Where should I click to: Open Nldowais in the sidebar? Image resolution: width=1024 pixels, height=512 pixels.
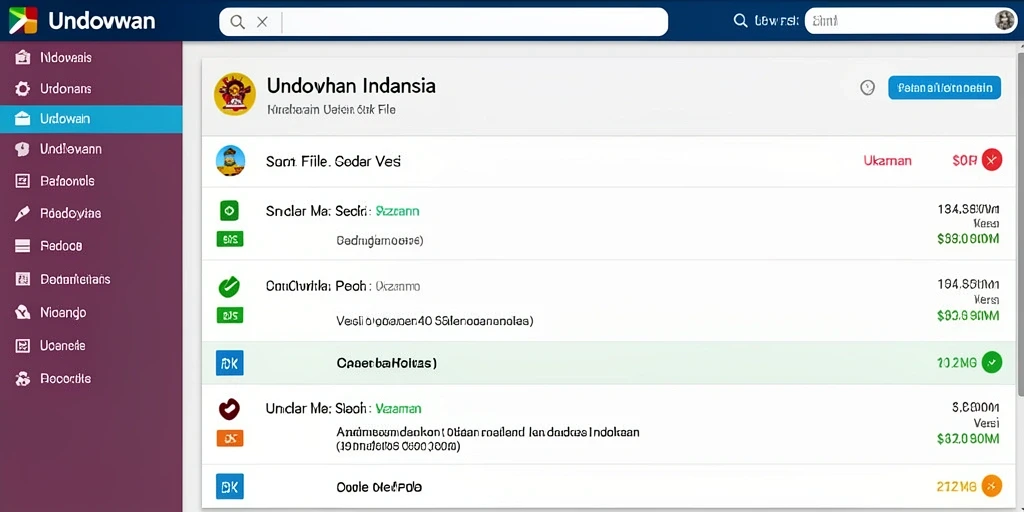click(91, 57)
